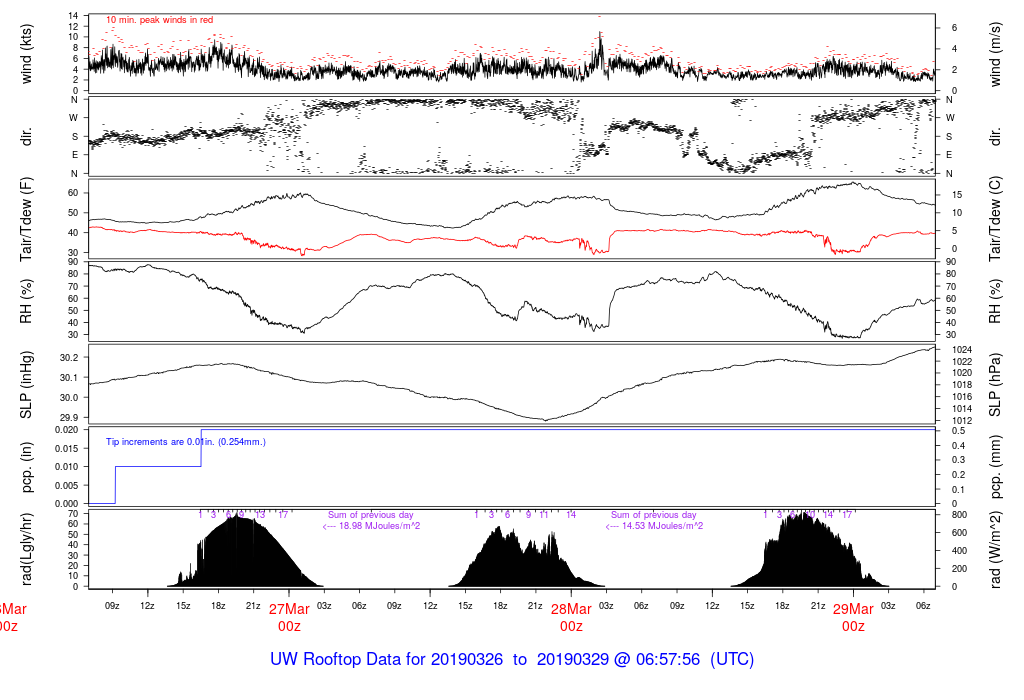The width and height of the screenshot is (1024, 700).
Task: Click the 'UW Rooftop Data for 20190326' title
Action: 387,659
